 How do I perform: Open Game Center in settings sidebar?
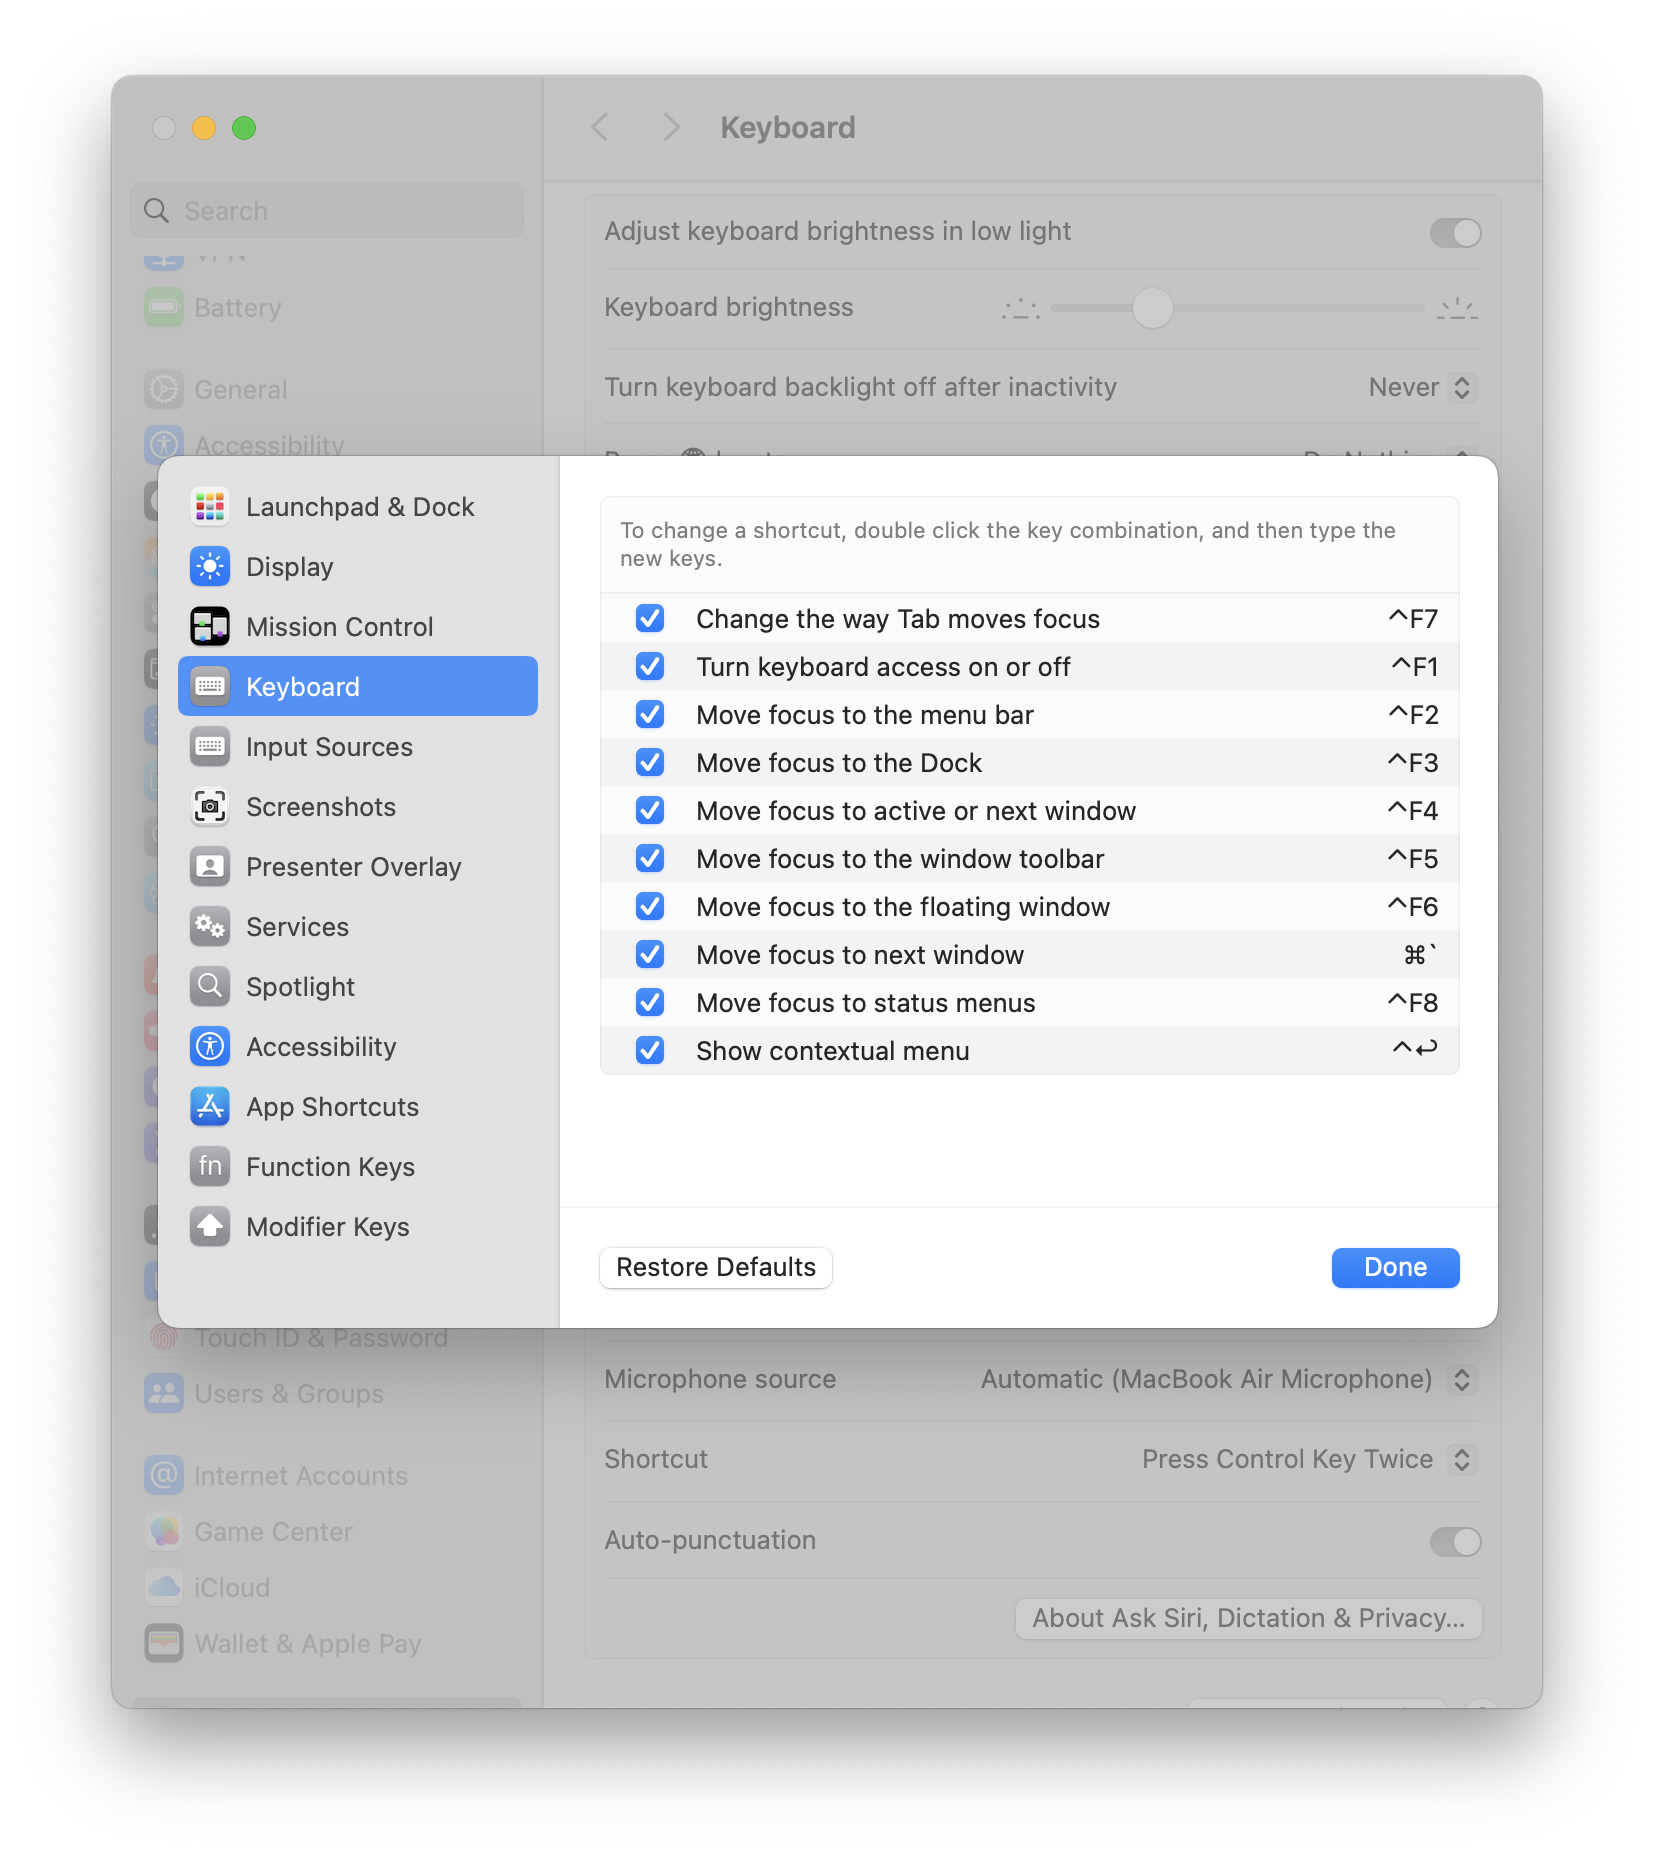click(x=327, y=1532)
